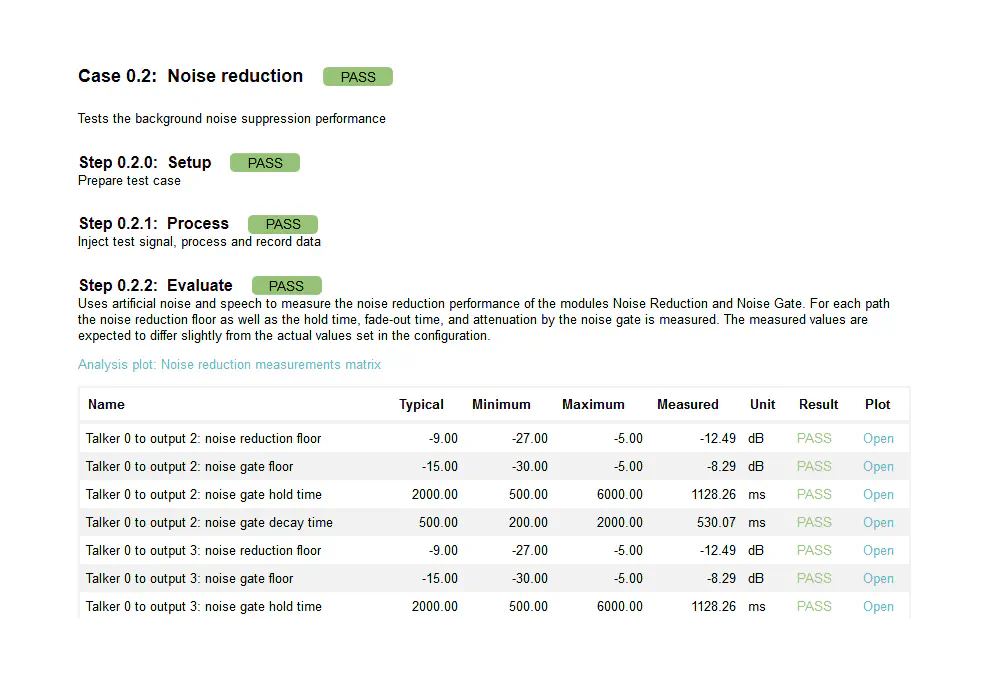Click the 'Step 0.2.1: Process' heading
Image resolution: width=1000 pixels, height=680 pixels.
(154, 224)
